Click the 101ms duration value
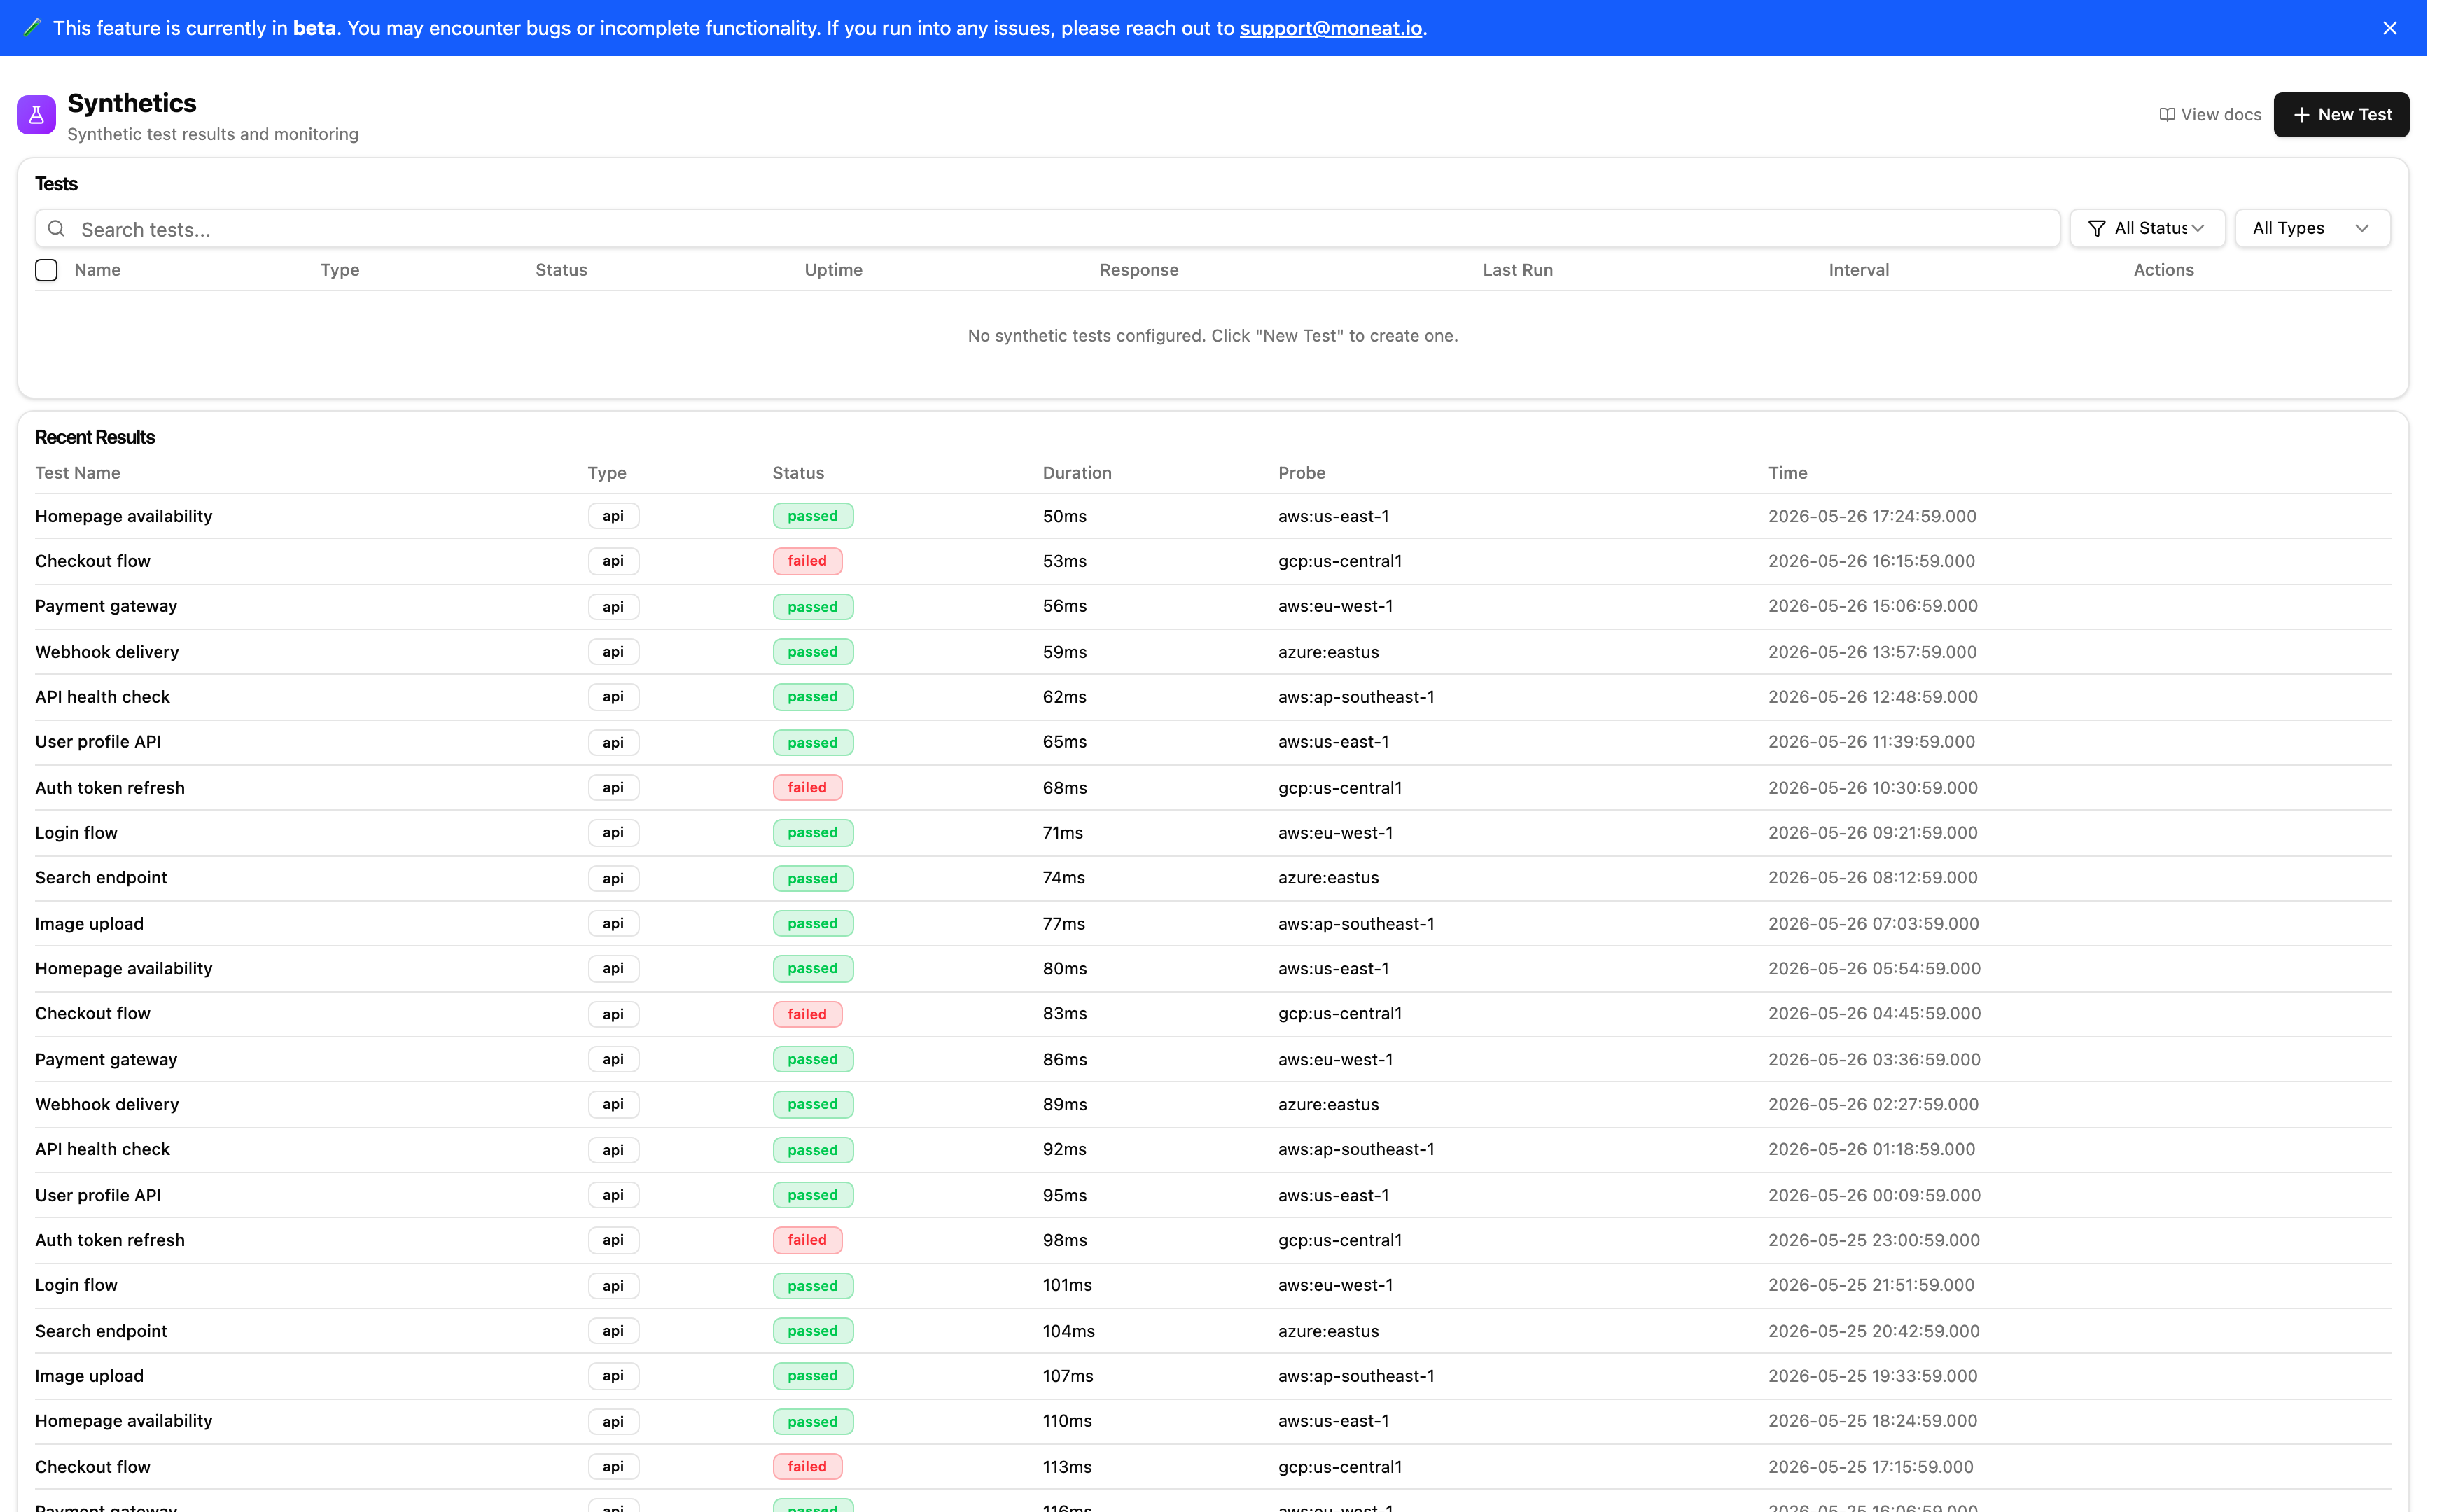2442x1512 pixels. [x=1067, y=1285]
